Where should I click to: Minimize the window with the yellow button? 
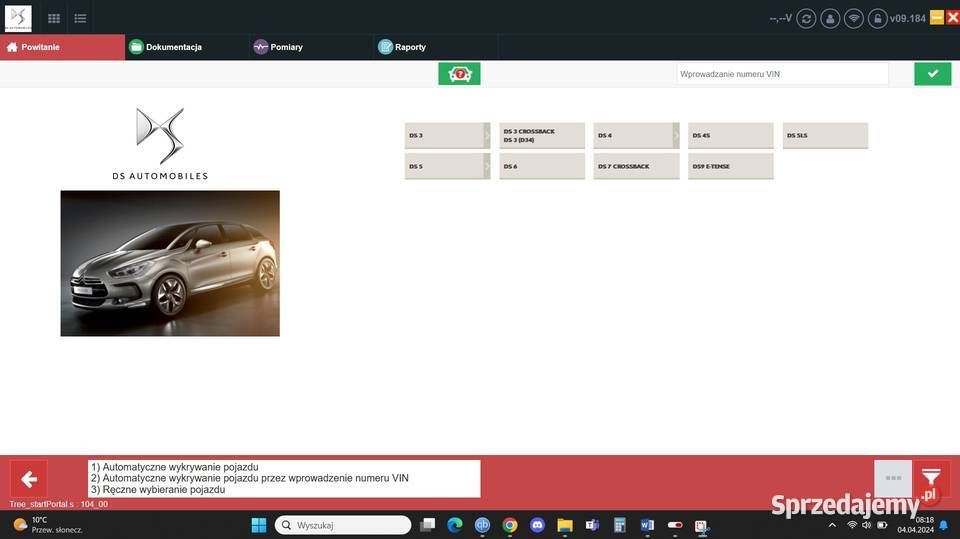coord(937,17)
